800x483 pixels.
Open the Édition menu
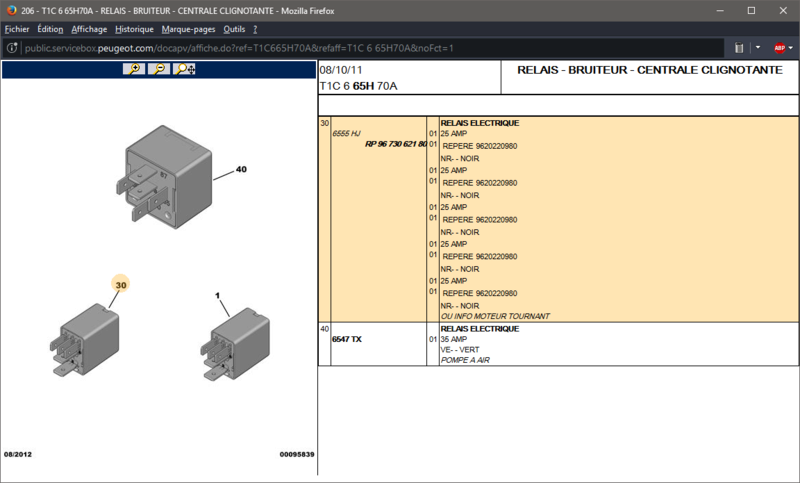coord(50,29)
